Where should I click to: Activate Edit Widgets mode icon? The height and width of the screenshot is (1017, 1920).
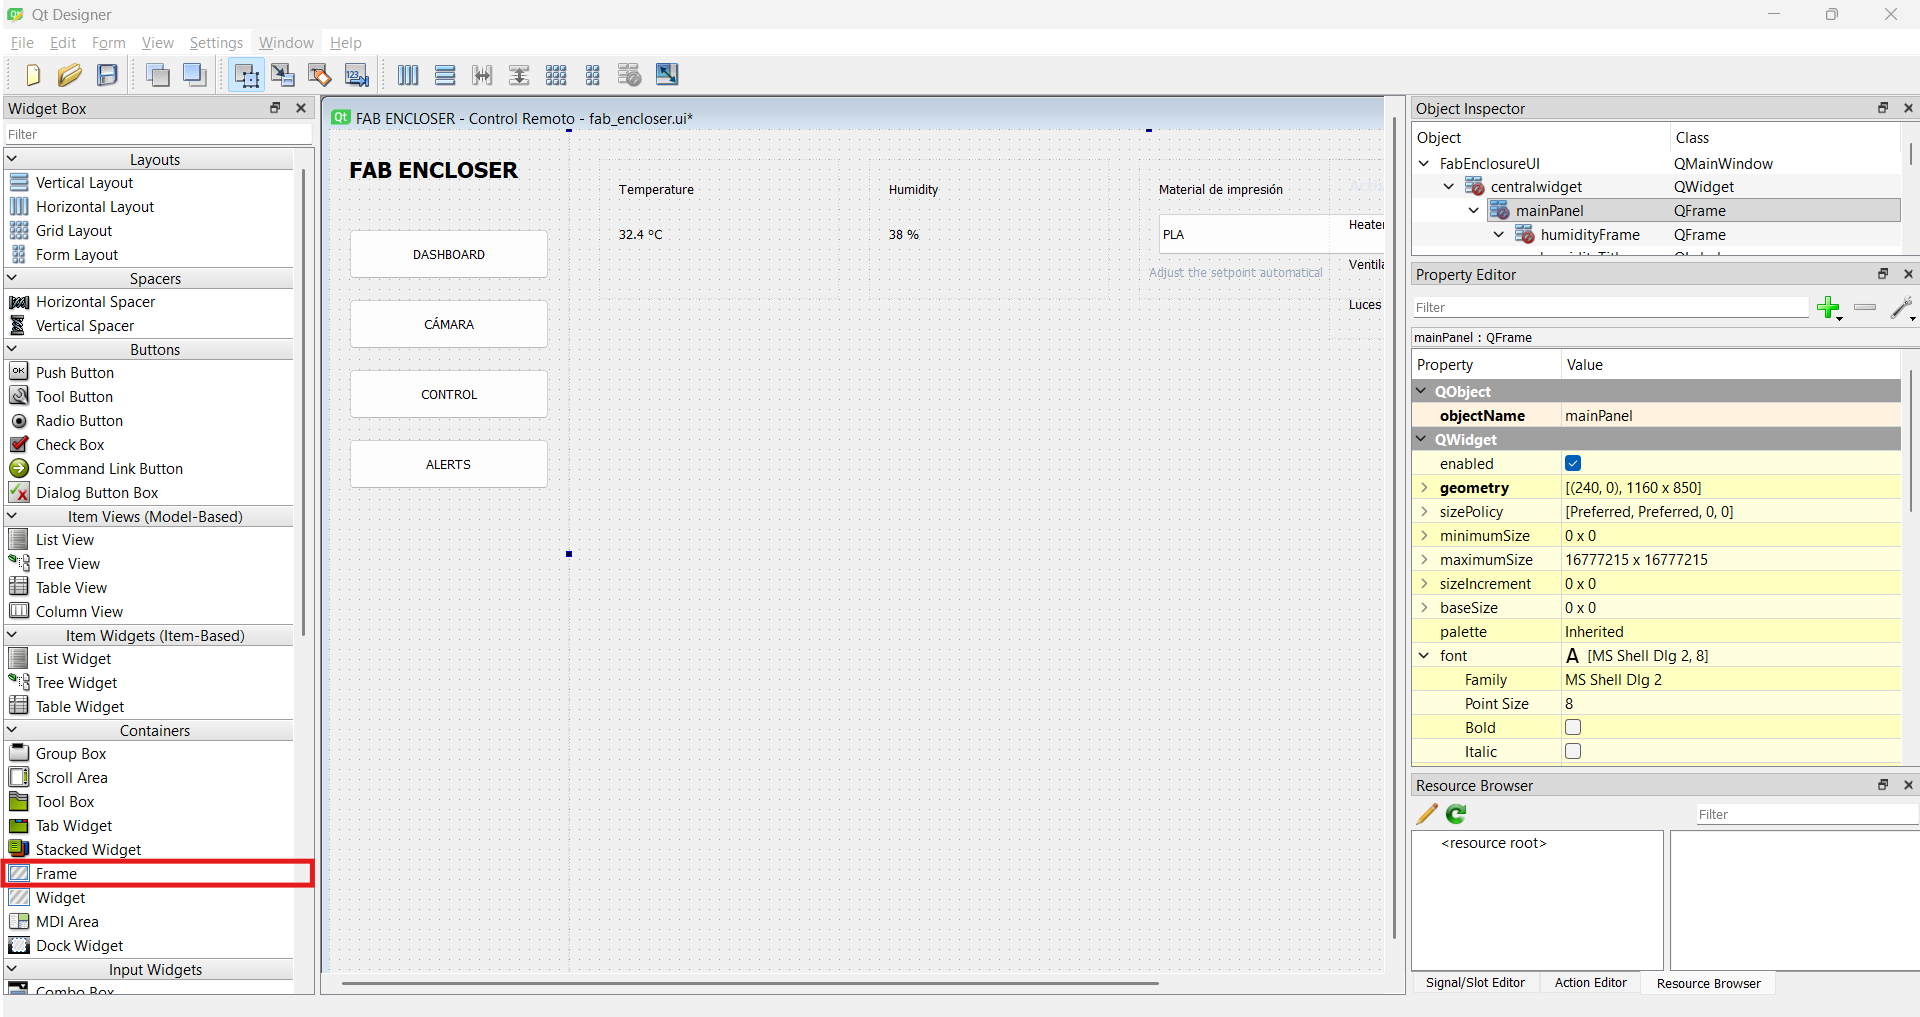(x=246, y=75)
